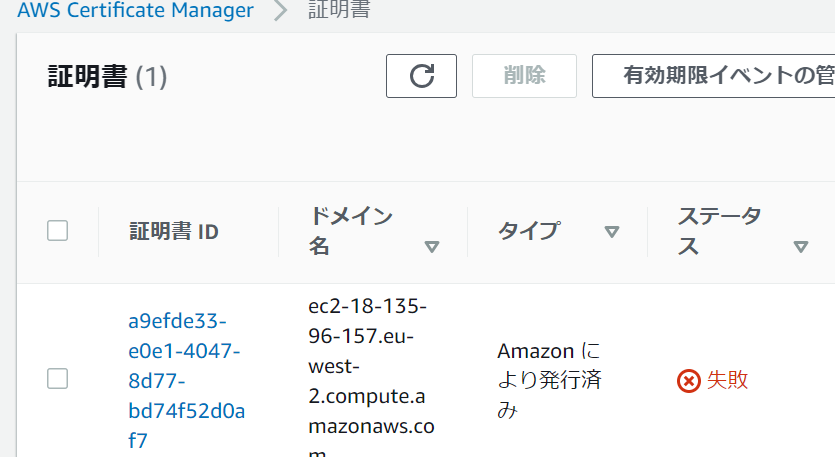The width and height of the screenshot is (835, 457).
Task: Click the breadcrumb chevron separator icon
Action: click(280, 11)
